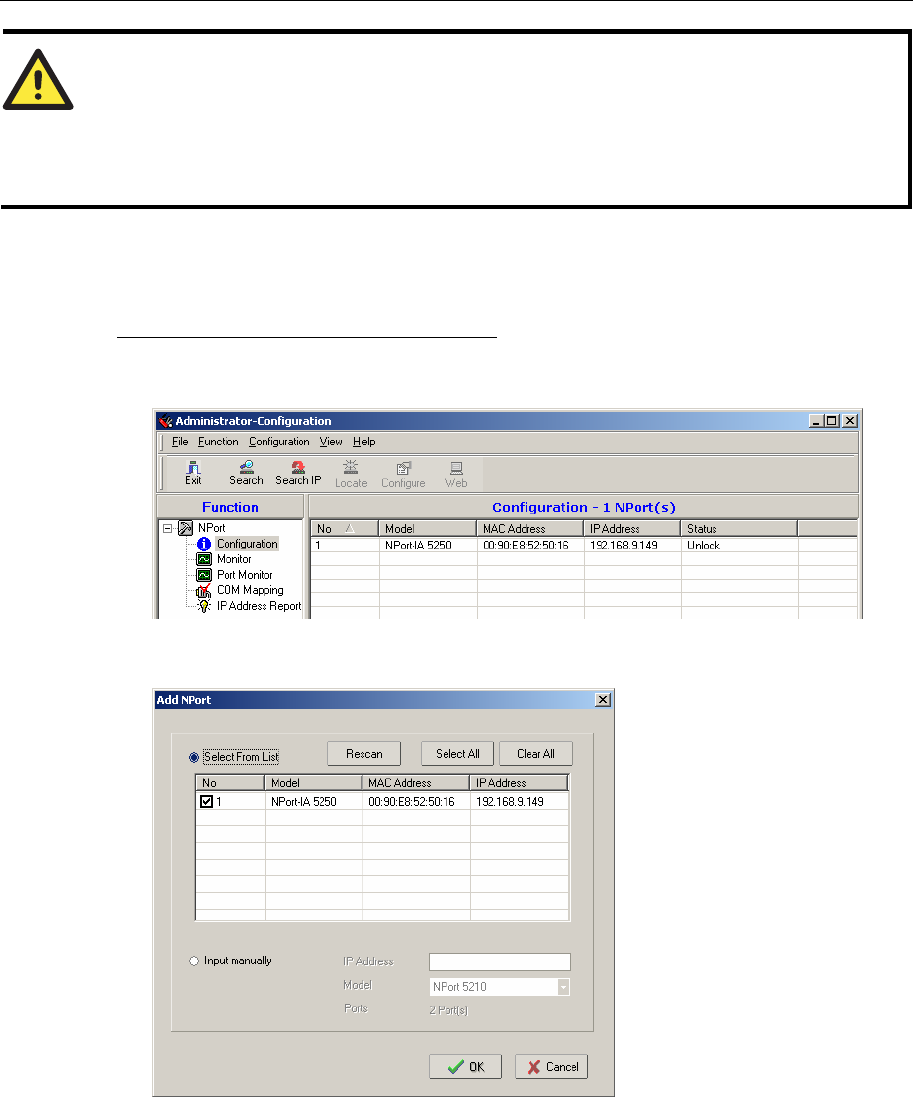Click IP Address header in Add NPort list
Image resolution: width=913 pixels, height=1097 pixels.
pos(518,783)
